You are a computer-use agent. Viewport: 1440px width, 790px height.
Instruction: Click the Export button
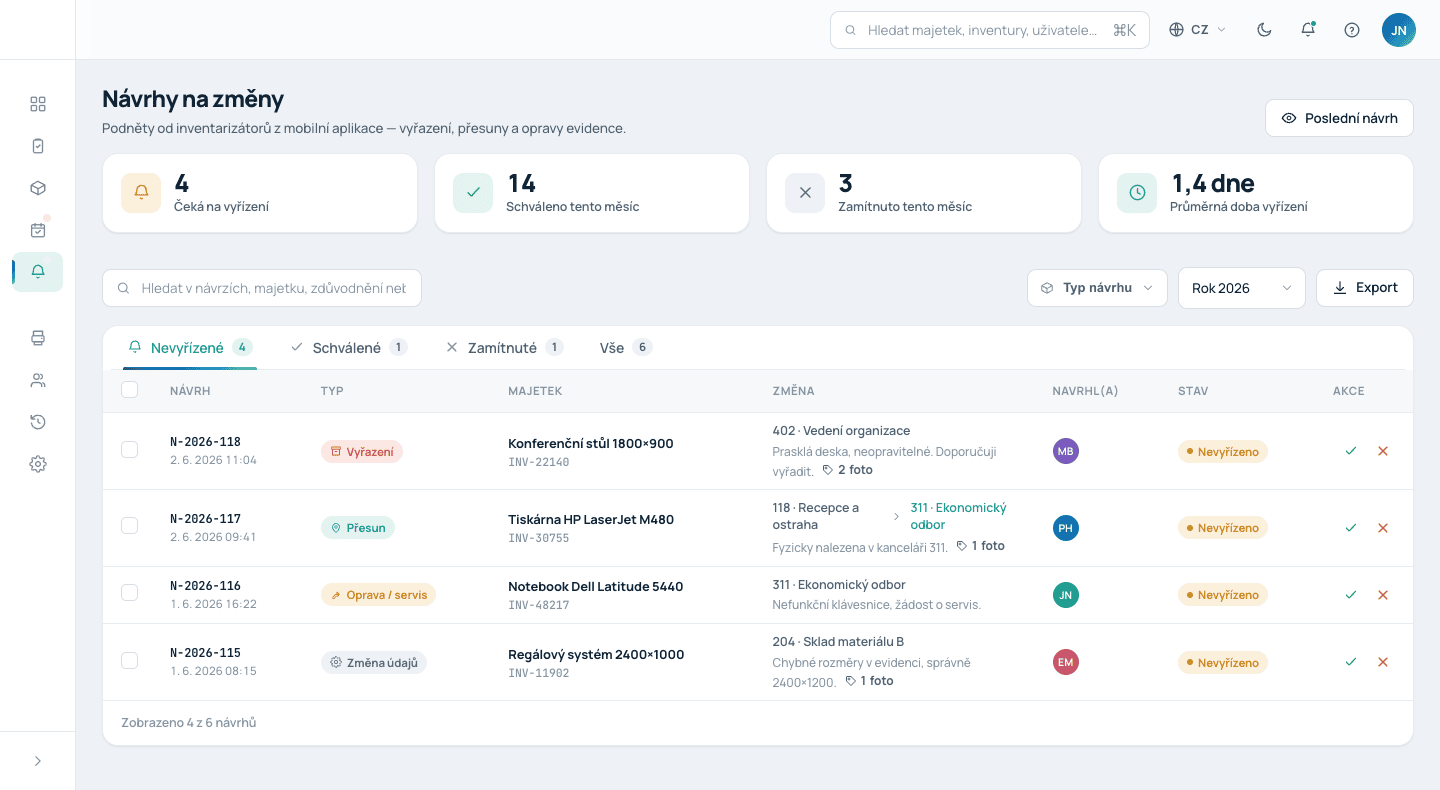pyautogui.click(x=1365, y=288)
